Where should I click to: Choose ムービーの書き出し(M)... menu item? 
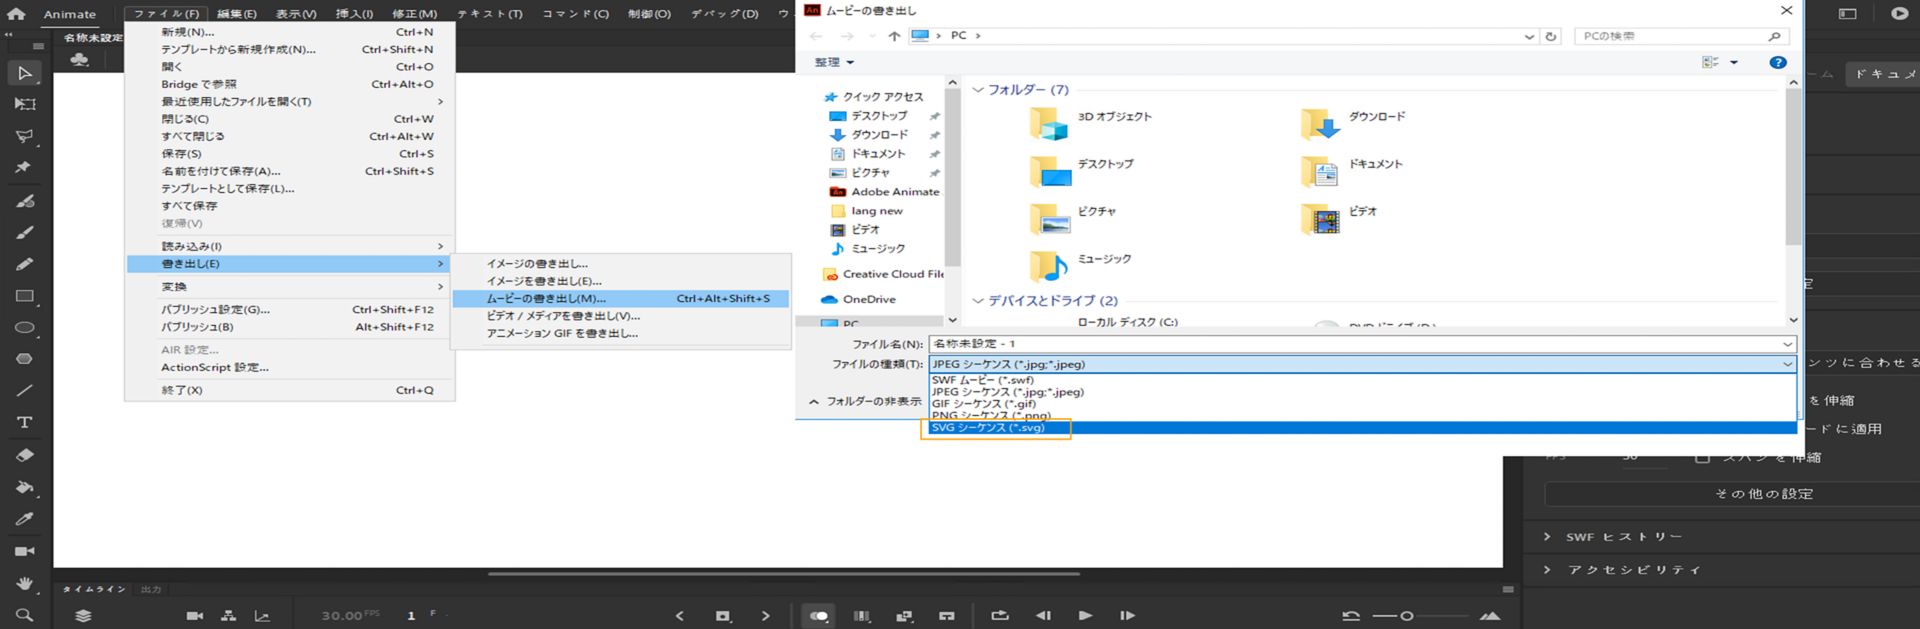pyautogui.click(x=620, y=298)
